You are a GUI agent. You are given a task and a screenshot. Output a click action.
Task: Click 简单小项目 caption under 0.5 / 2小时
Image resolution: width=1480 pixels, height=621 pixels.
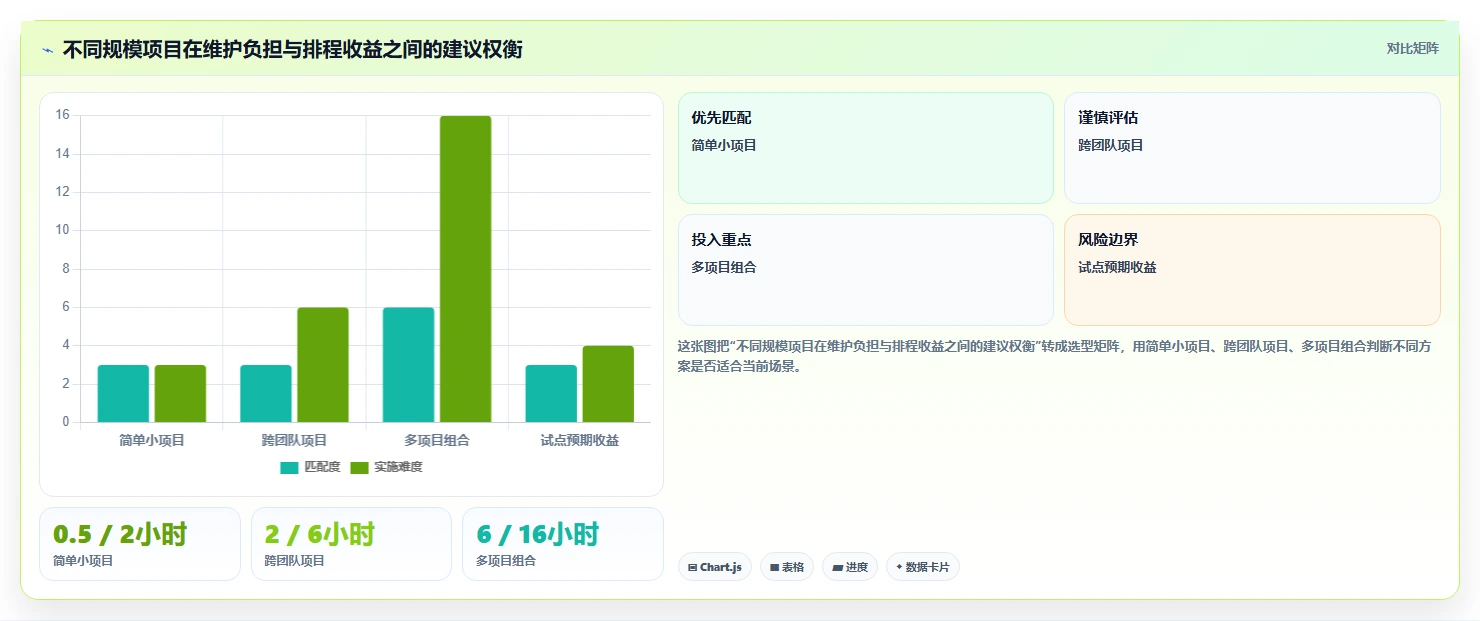point(83,561)
